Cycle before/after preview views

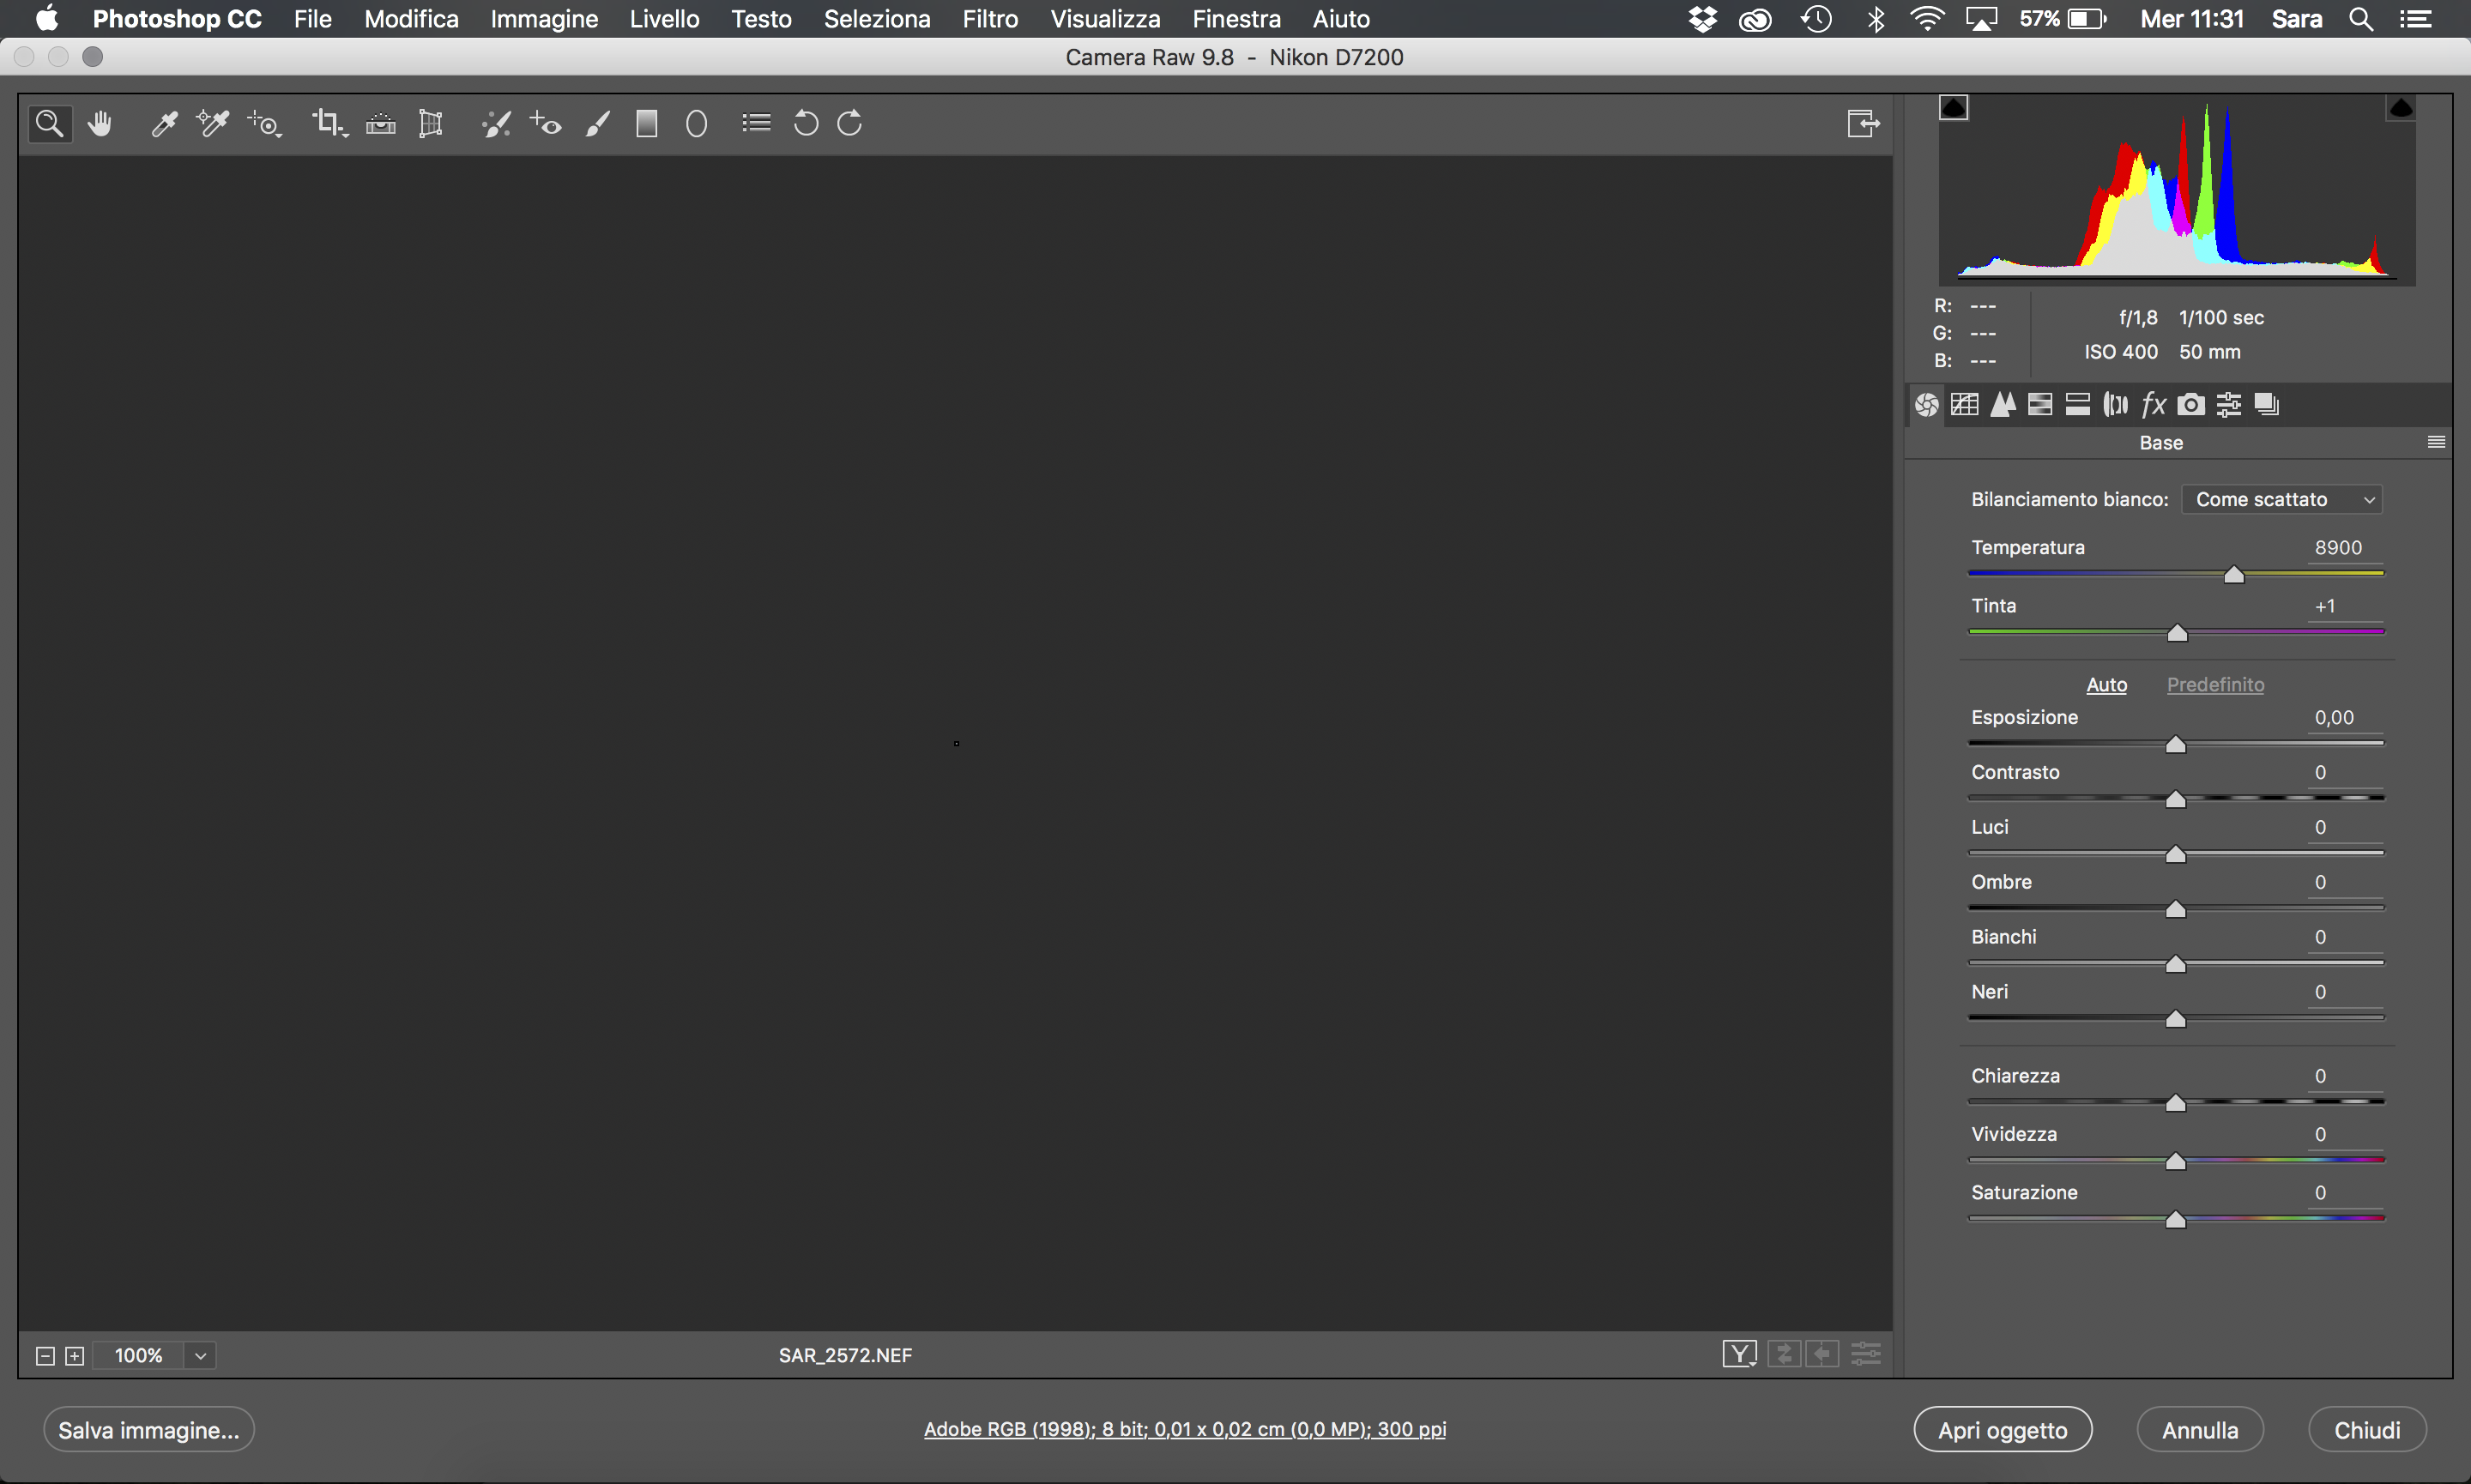pos(1740,1354)
